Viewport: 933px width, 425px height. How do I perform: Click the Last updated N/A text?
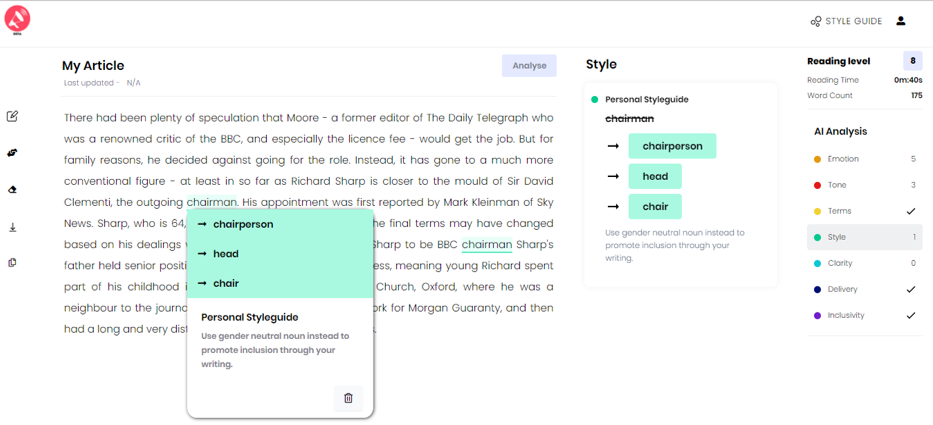102,83
